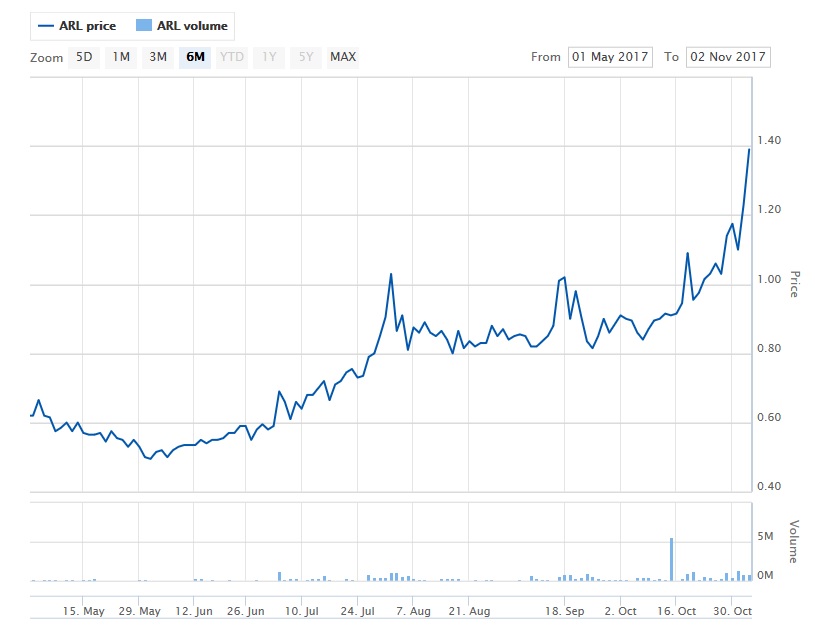The image size is (815, 631).
Task: Pick the 1Y zoom option
Action: [268, 57]
